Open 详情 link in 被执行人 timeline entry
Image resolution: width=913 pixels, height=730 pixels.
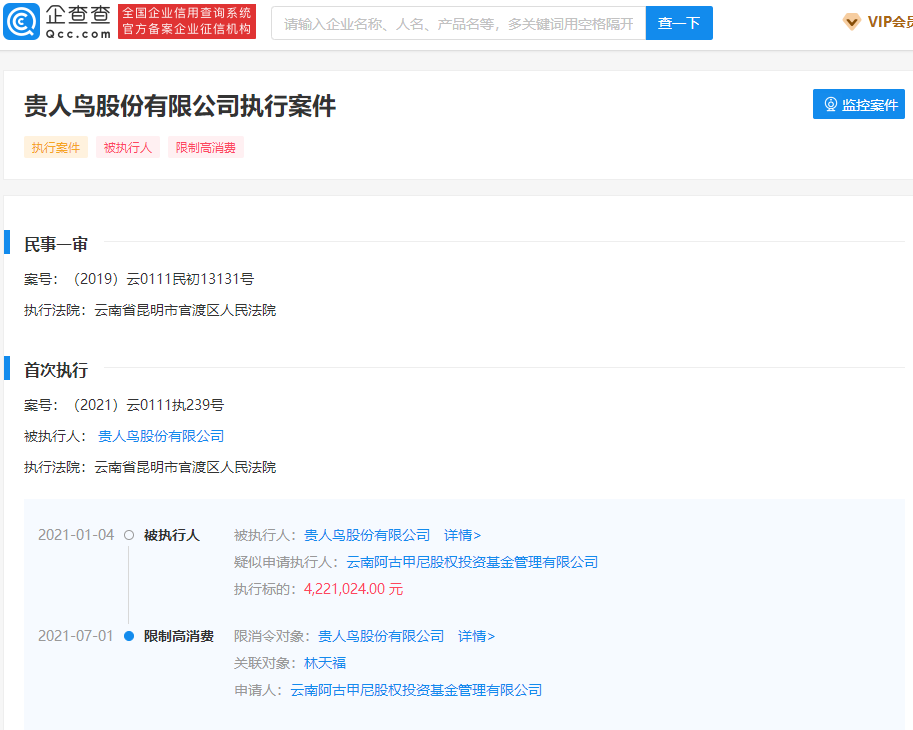pos(462,535)
